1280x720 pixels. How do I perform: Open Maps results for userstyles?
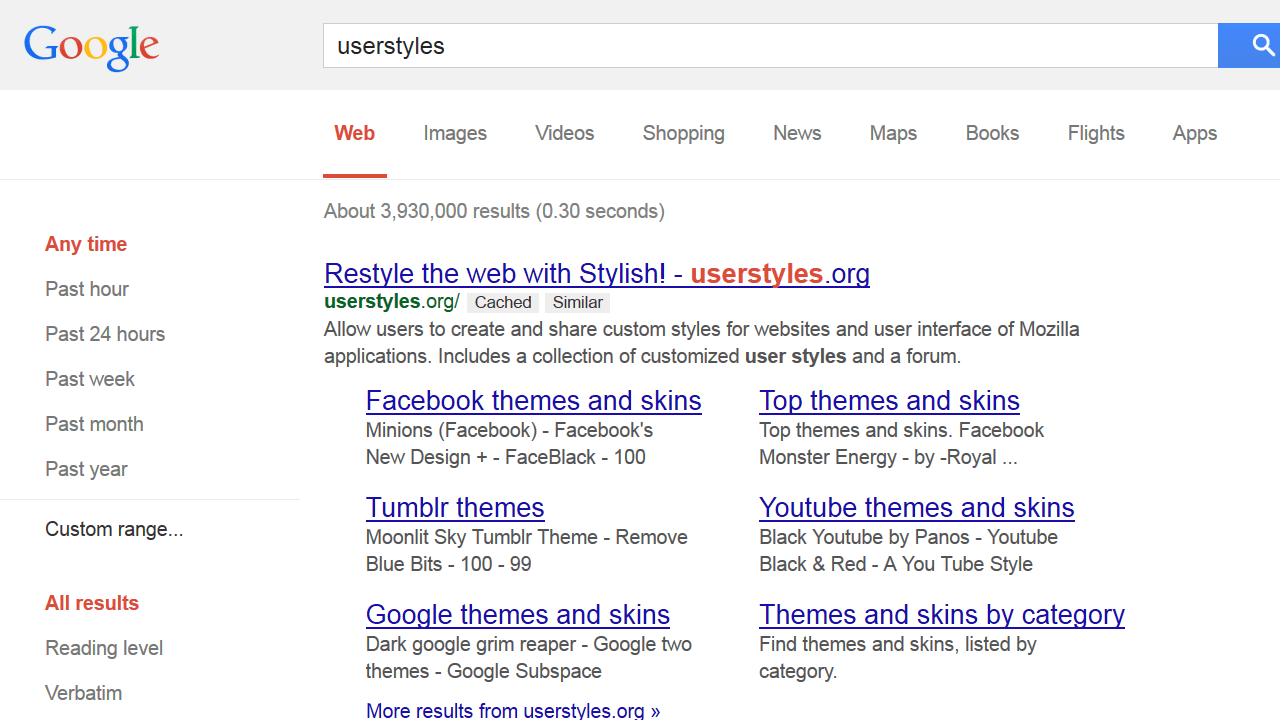pyautogui.click(x=892, y=133)
